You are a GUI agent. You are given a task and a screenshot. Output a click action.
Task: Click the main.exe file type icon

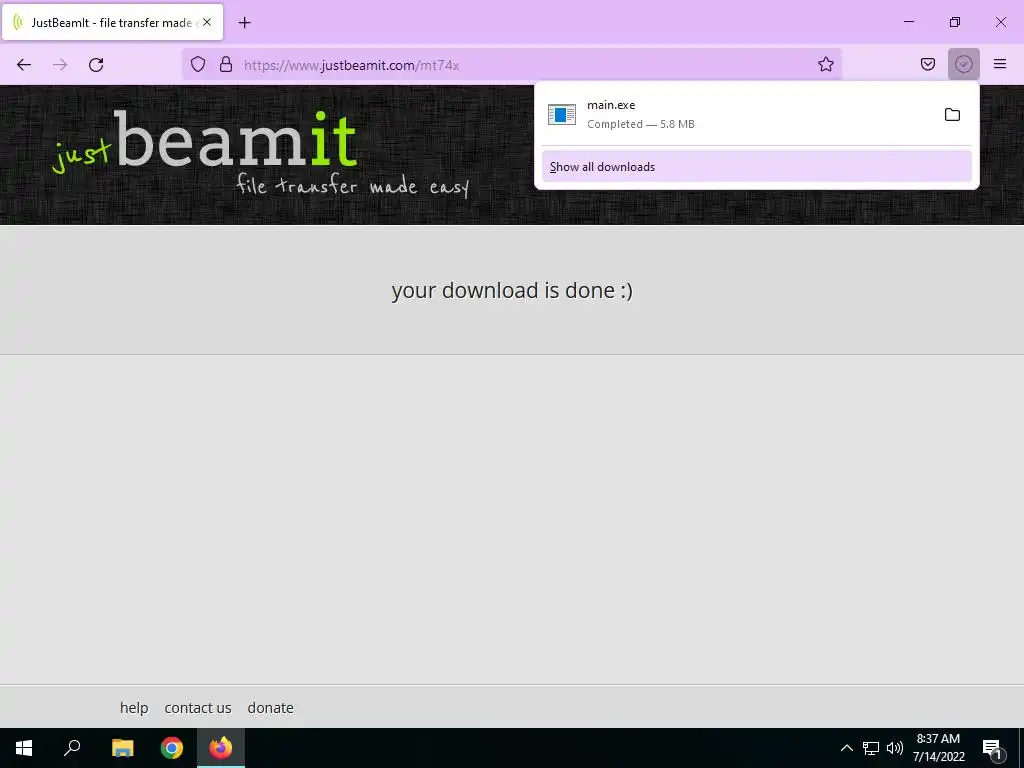(x=562, y=115)
